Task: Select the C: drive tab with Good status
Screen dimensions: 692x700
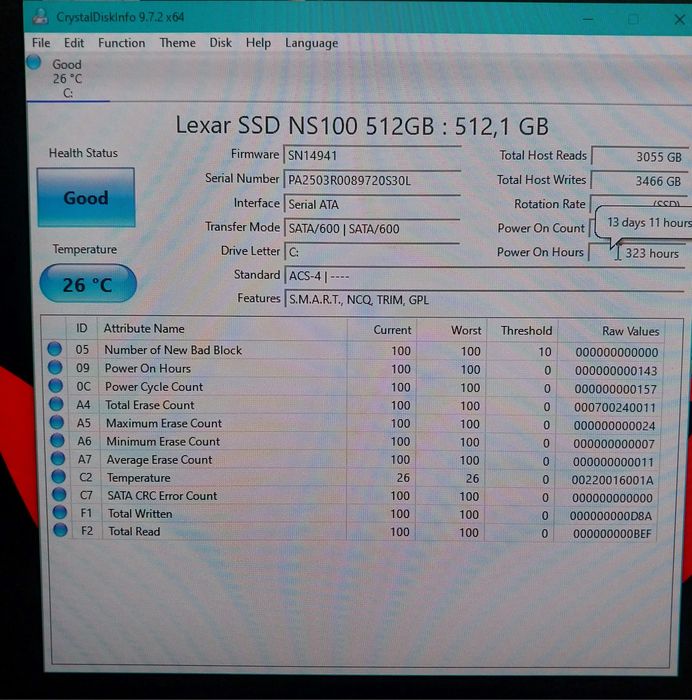Action: [67, 78]
